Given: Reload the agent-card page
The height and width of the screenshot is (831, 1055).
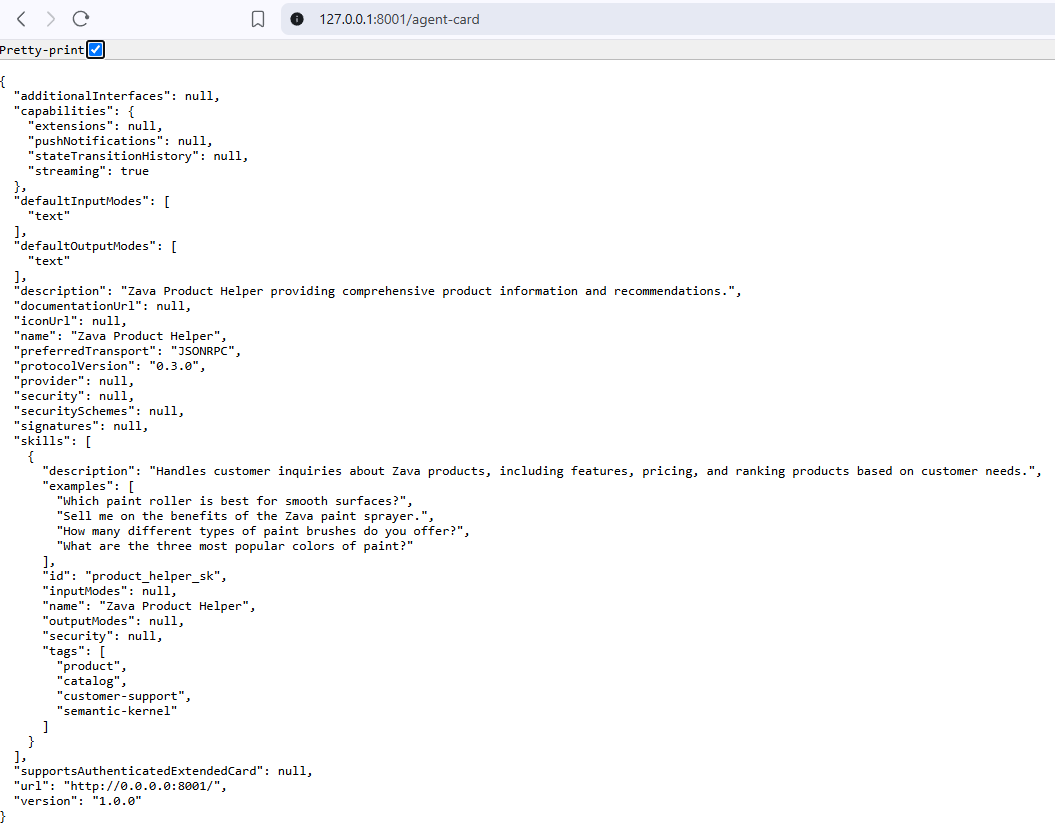Looking at the screenshot, I should click(81, 19).
